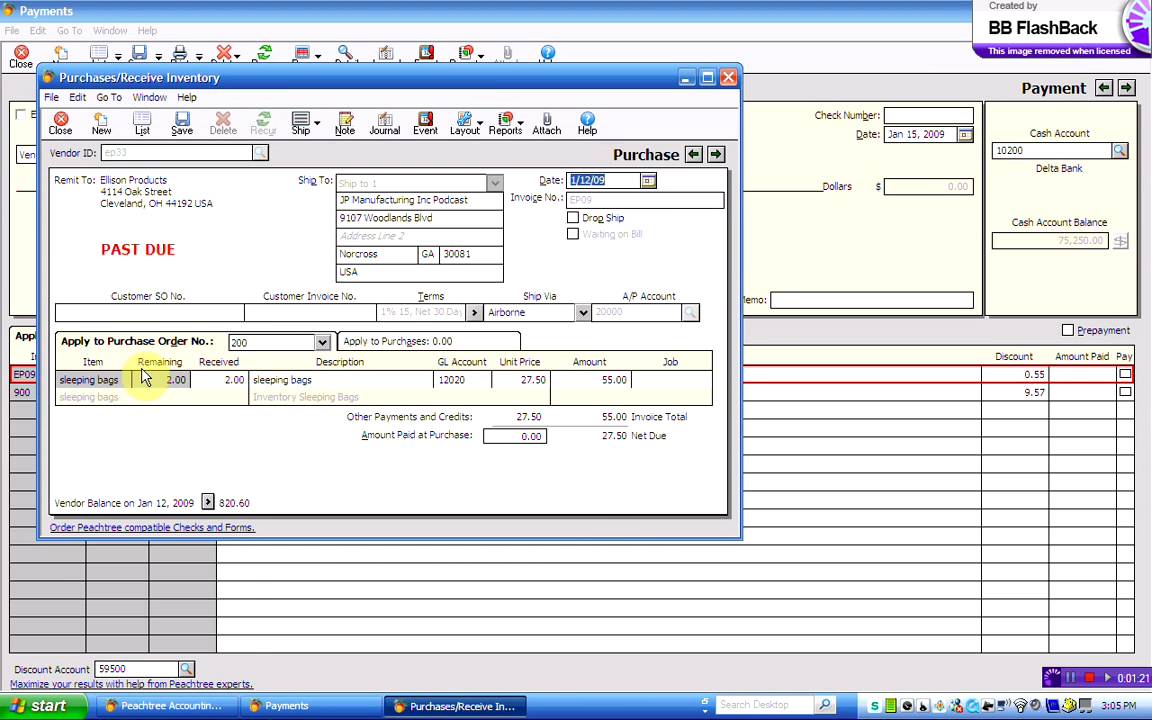This screenshot has height=720, width=1152.
Task: Switch to Apply to Purchases tab
Action: [x=429, y=341]
